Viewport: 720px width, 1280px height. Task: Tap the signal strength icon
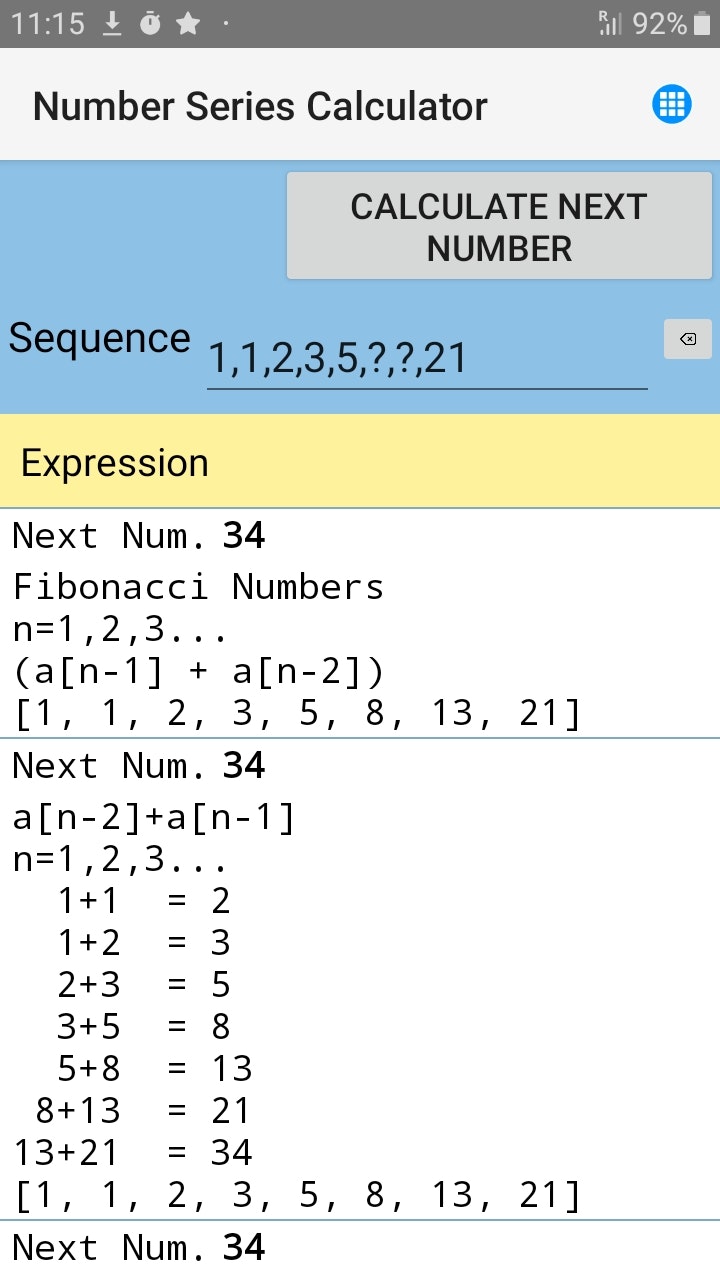(609, 24)
